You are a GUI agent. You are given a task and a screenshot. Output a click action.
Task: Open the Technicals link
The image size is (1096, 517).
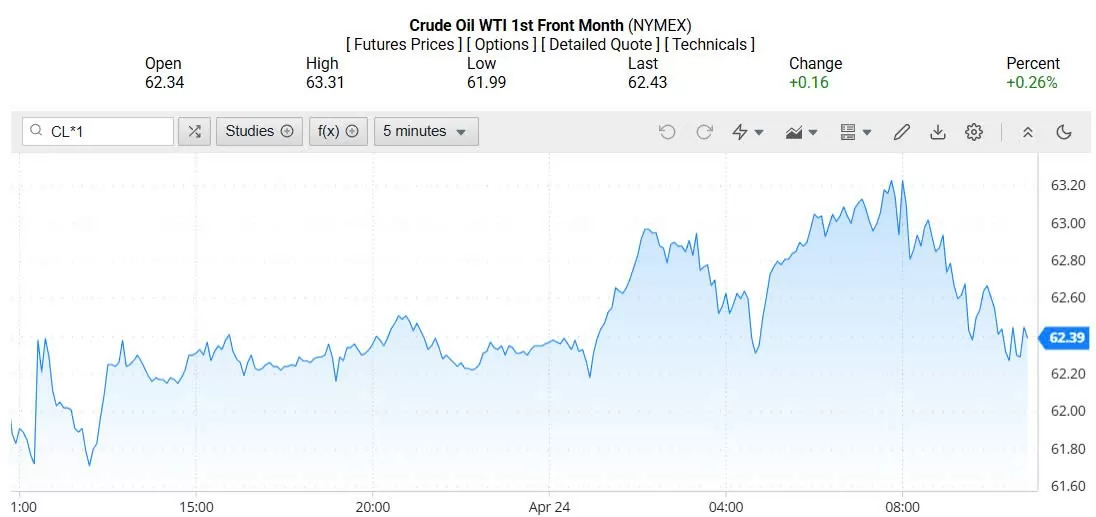tap(709, 45)
